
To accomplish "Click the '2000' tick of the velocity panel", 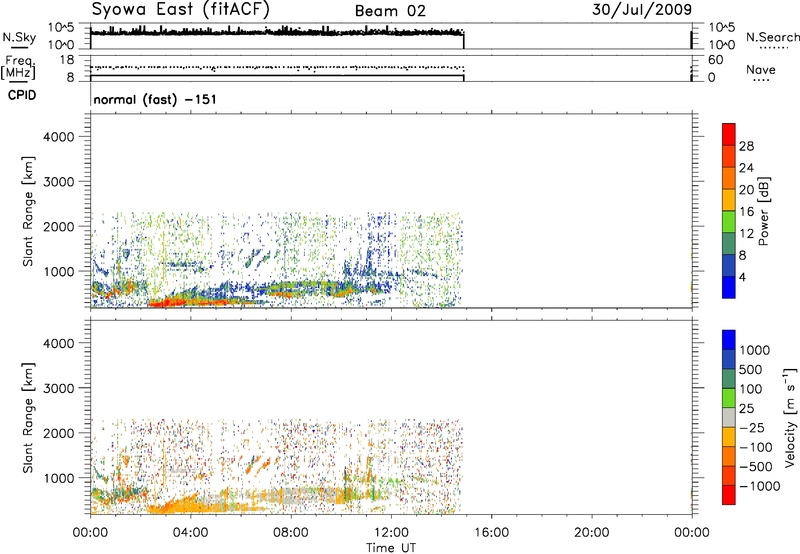I will (x=59, y=433).
